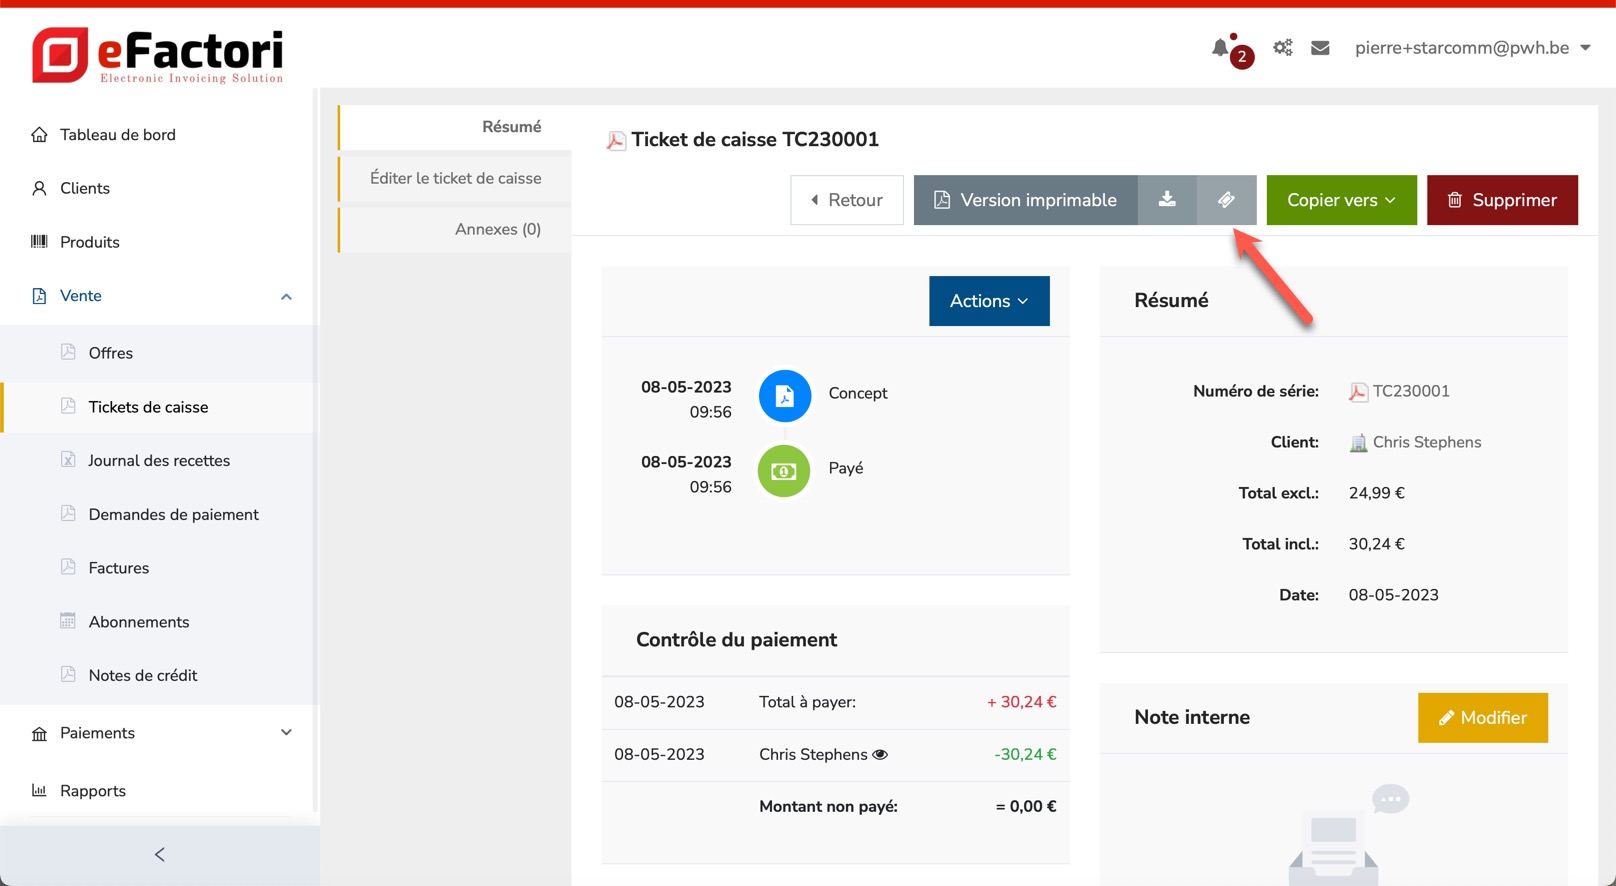
Task: Click the ticket icon next to download
Action: 1226,200
